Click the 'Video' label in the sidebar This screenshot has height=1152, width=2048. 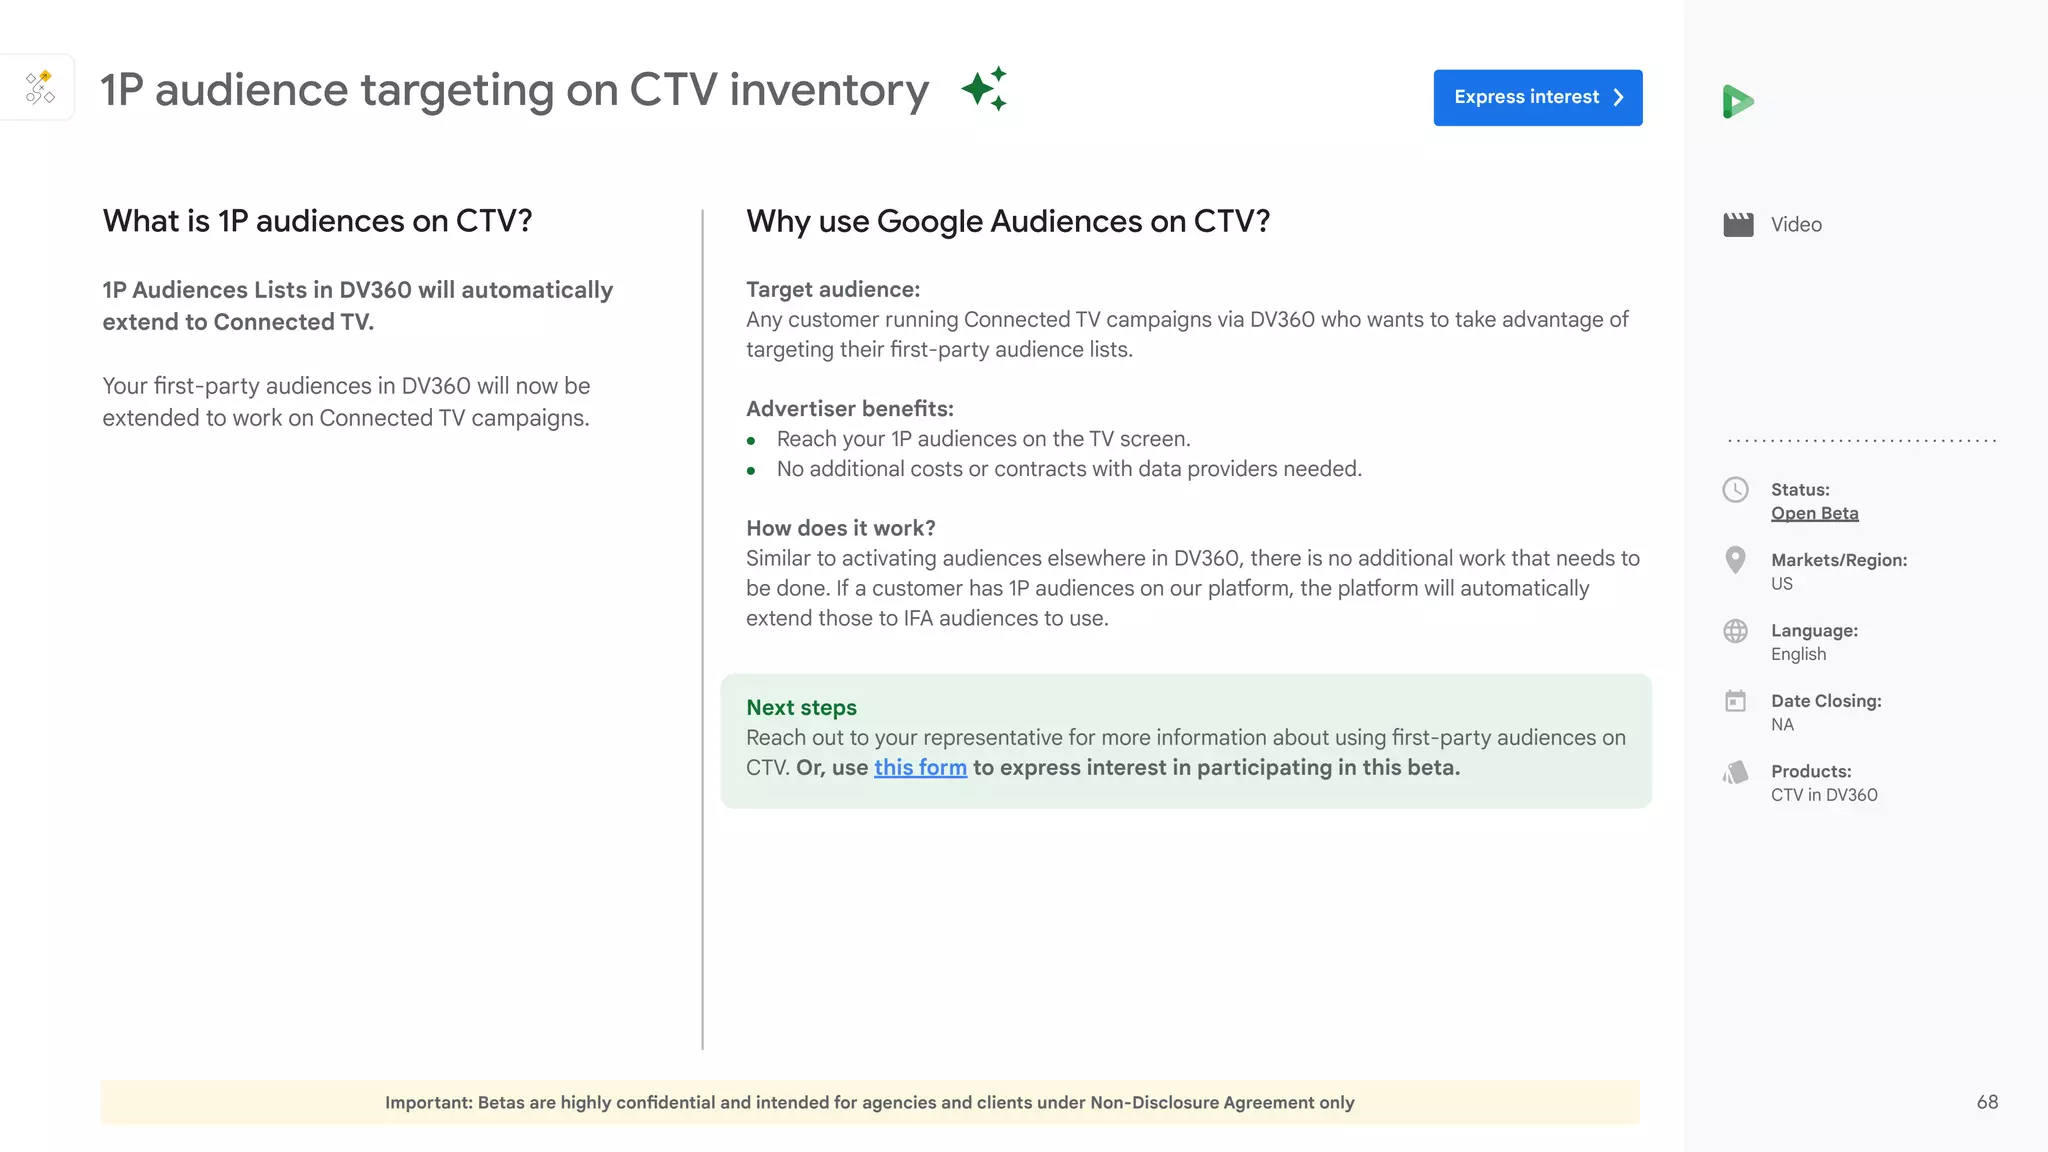coord(1796,225)
